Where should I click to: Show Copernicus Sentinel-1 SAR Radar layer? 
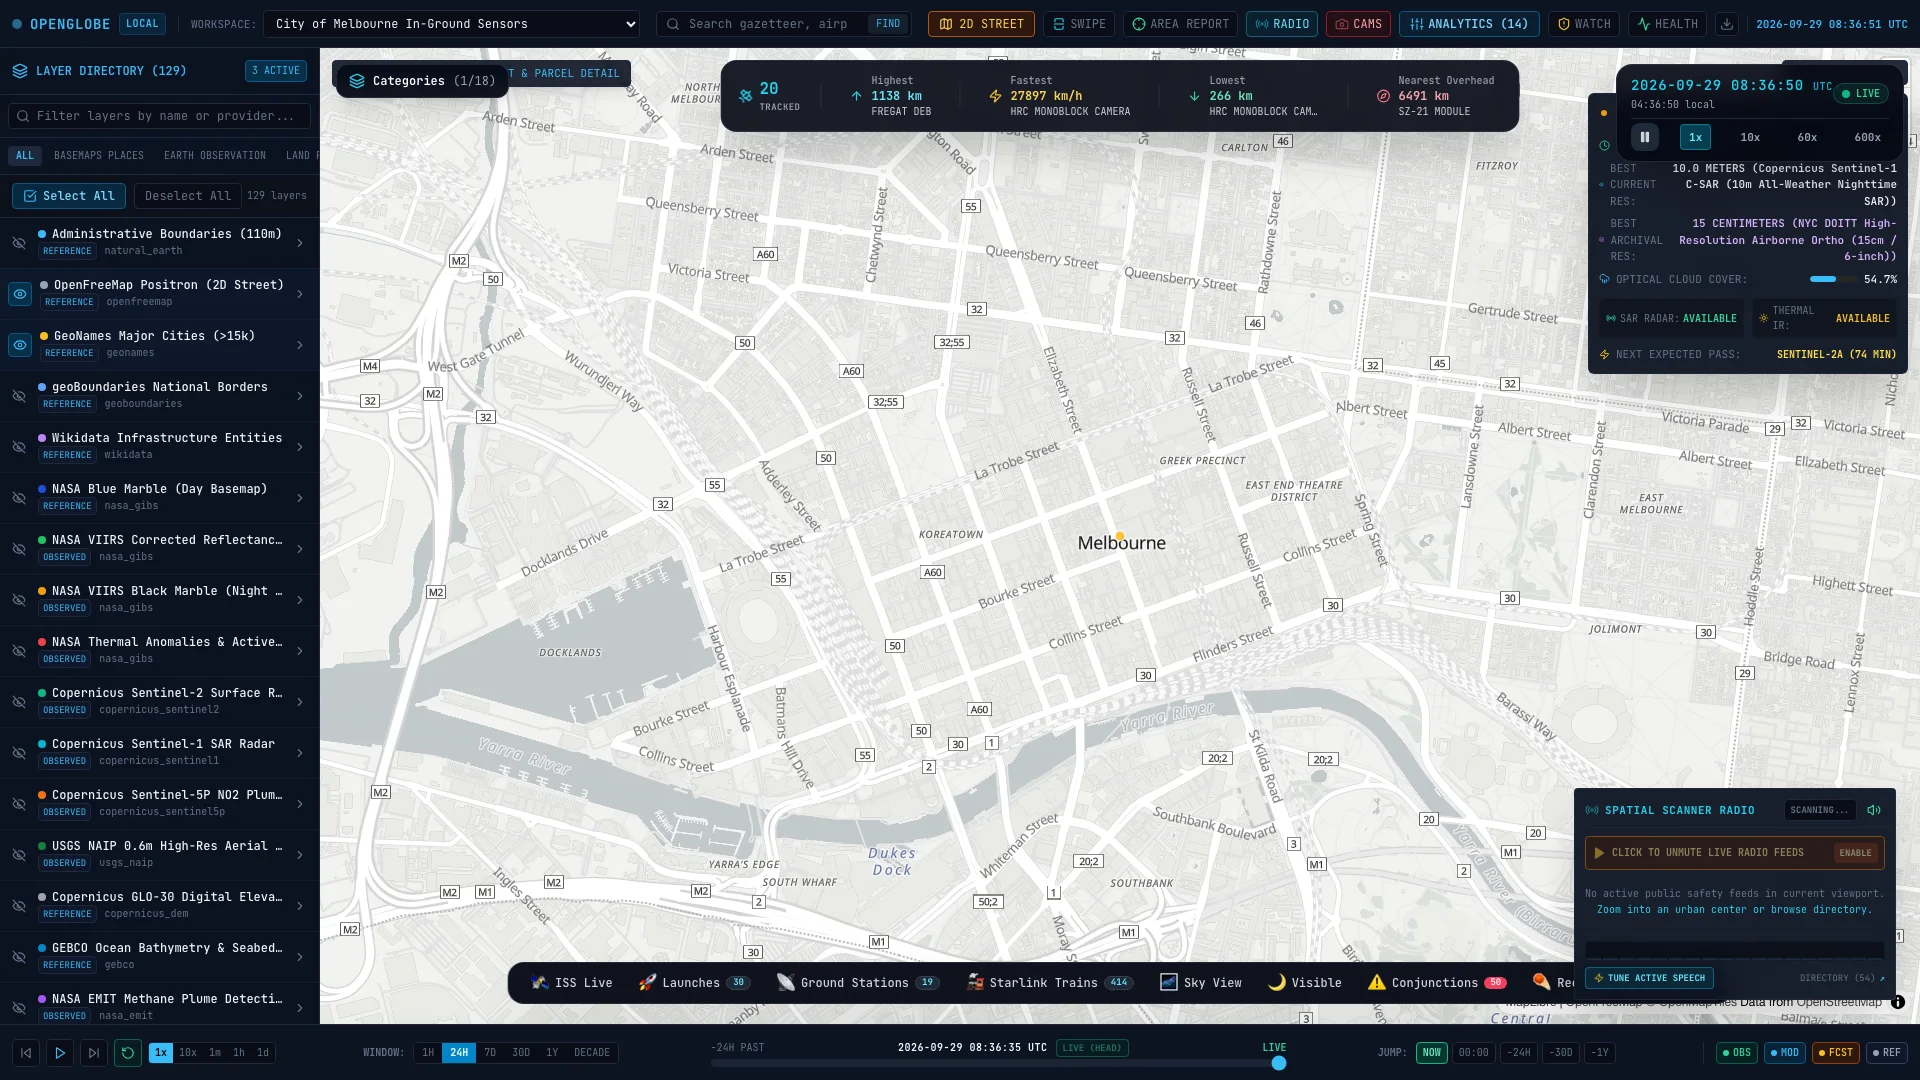tap(19, 753)
